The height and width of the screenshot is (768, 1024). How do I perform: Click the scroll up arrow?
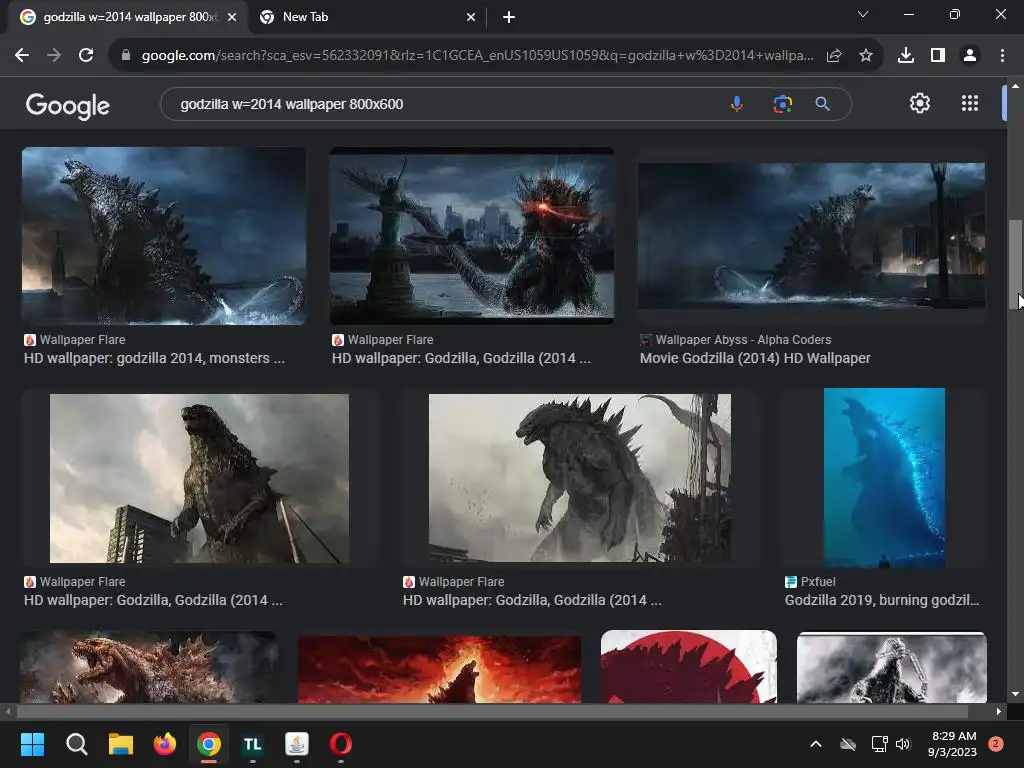(x=1015, y=86)
